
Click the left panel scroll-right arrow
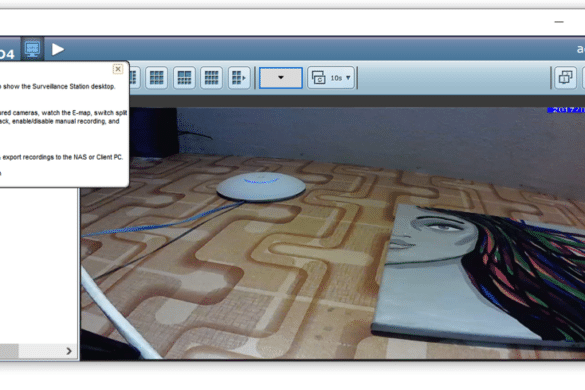69,351
